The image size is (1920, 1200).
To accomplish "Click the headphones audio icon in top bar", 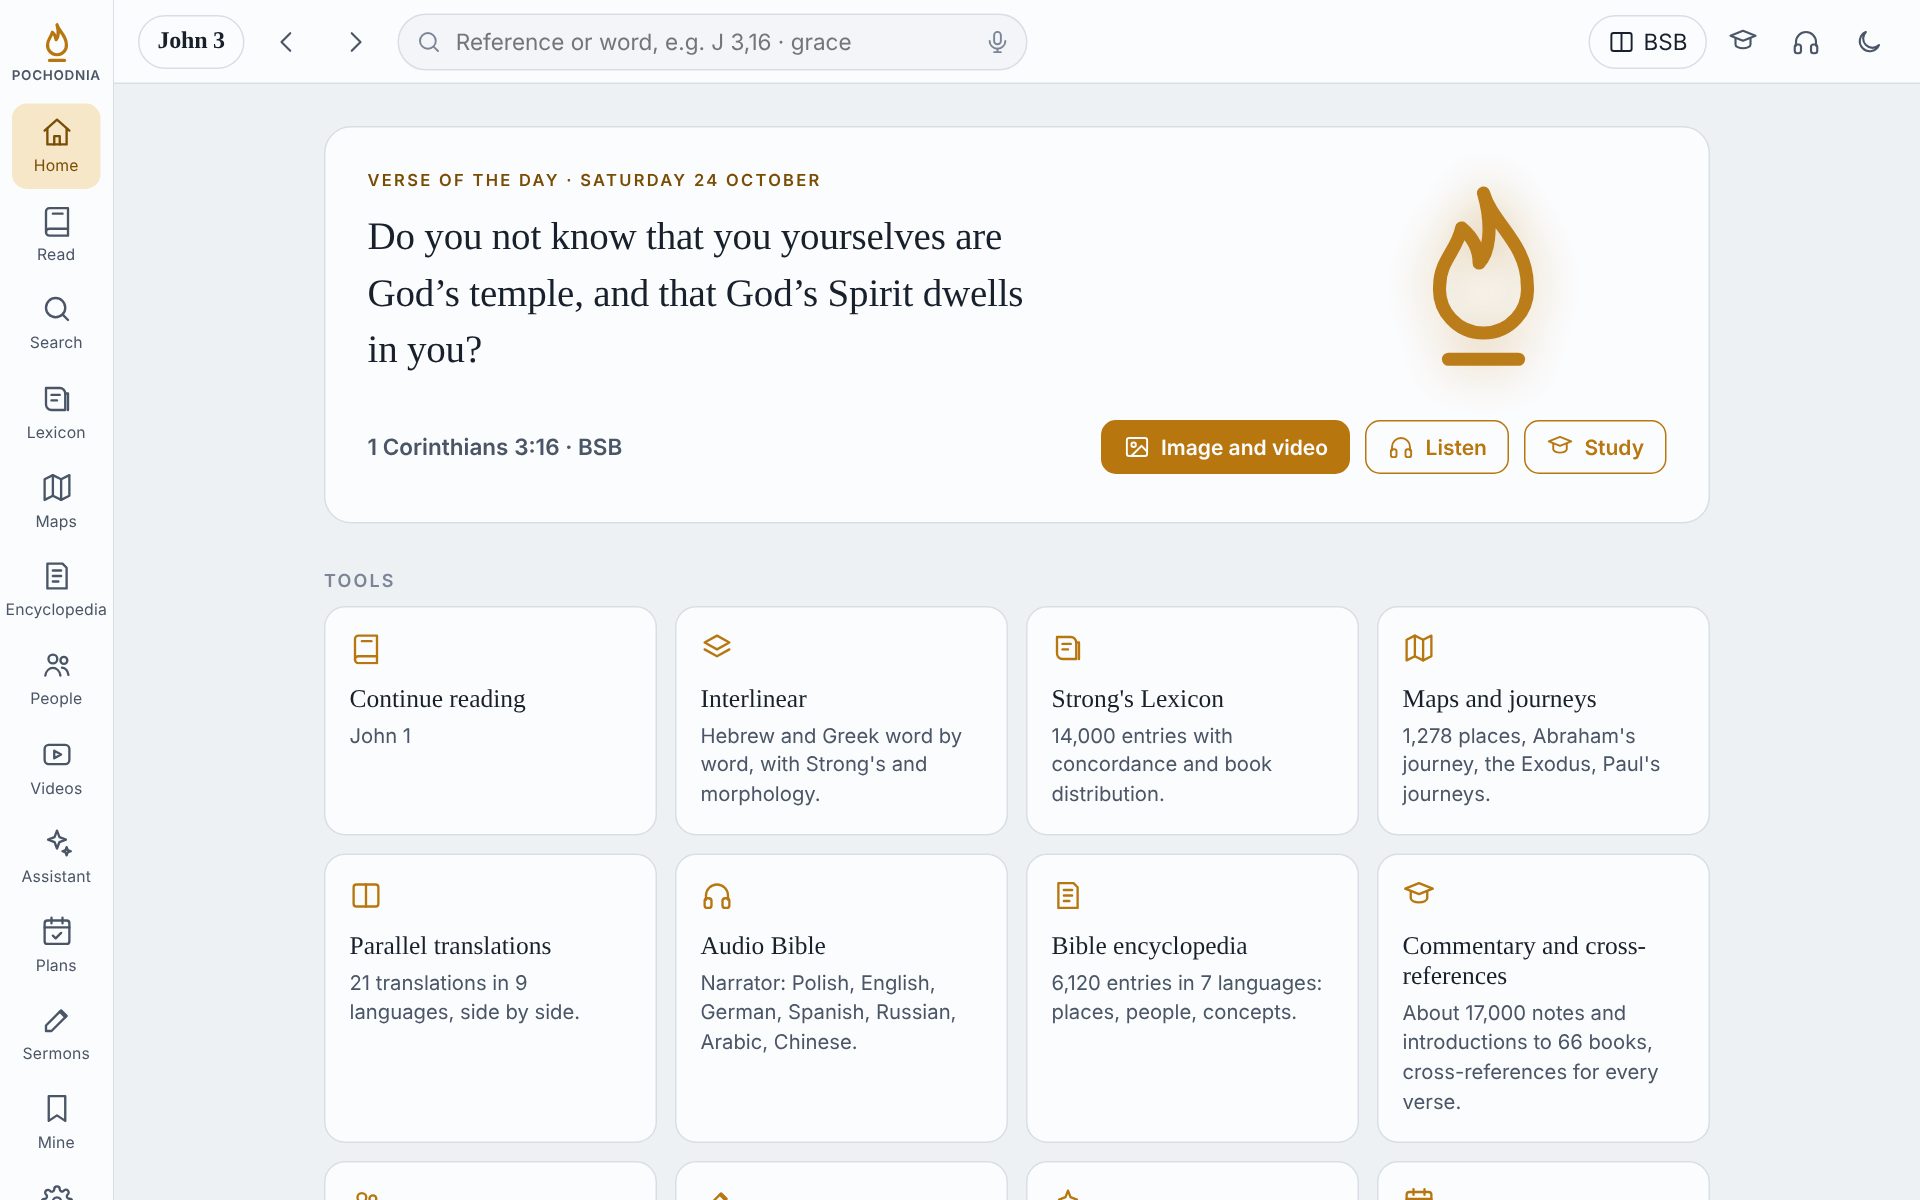I will [1806, 42].
